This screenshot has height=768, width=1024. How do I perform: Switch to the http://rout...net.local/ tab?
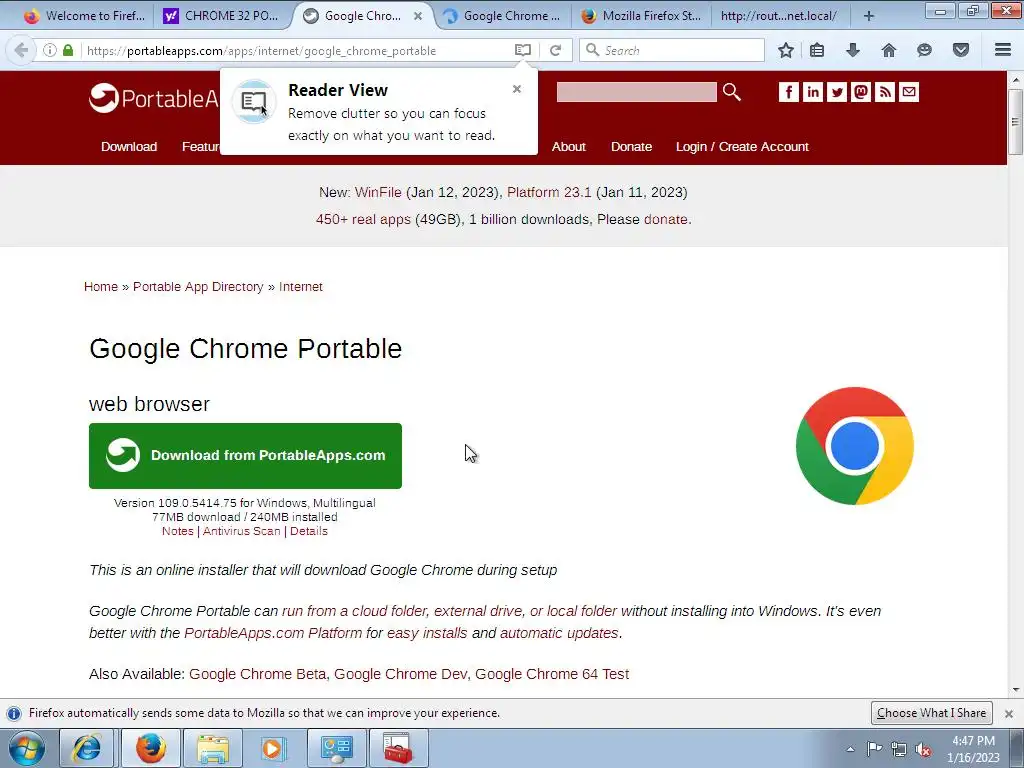(778, 16)
